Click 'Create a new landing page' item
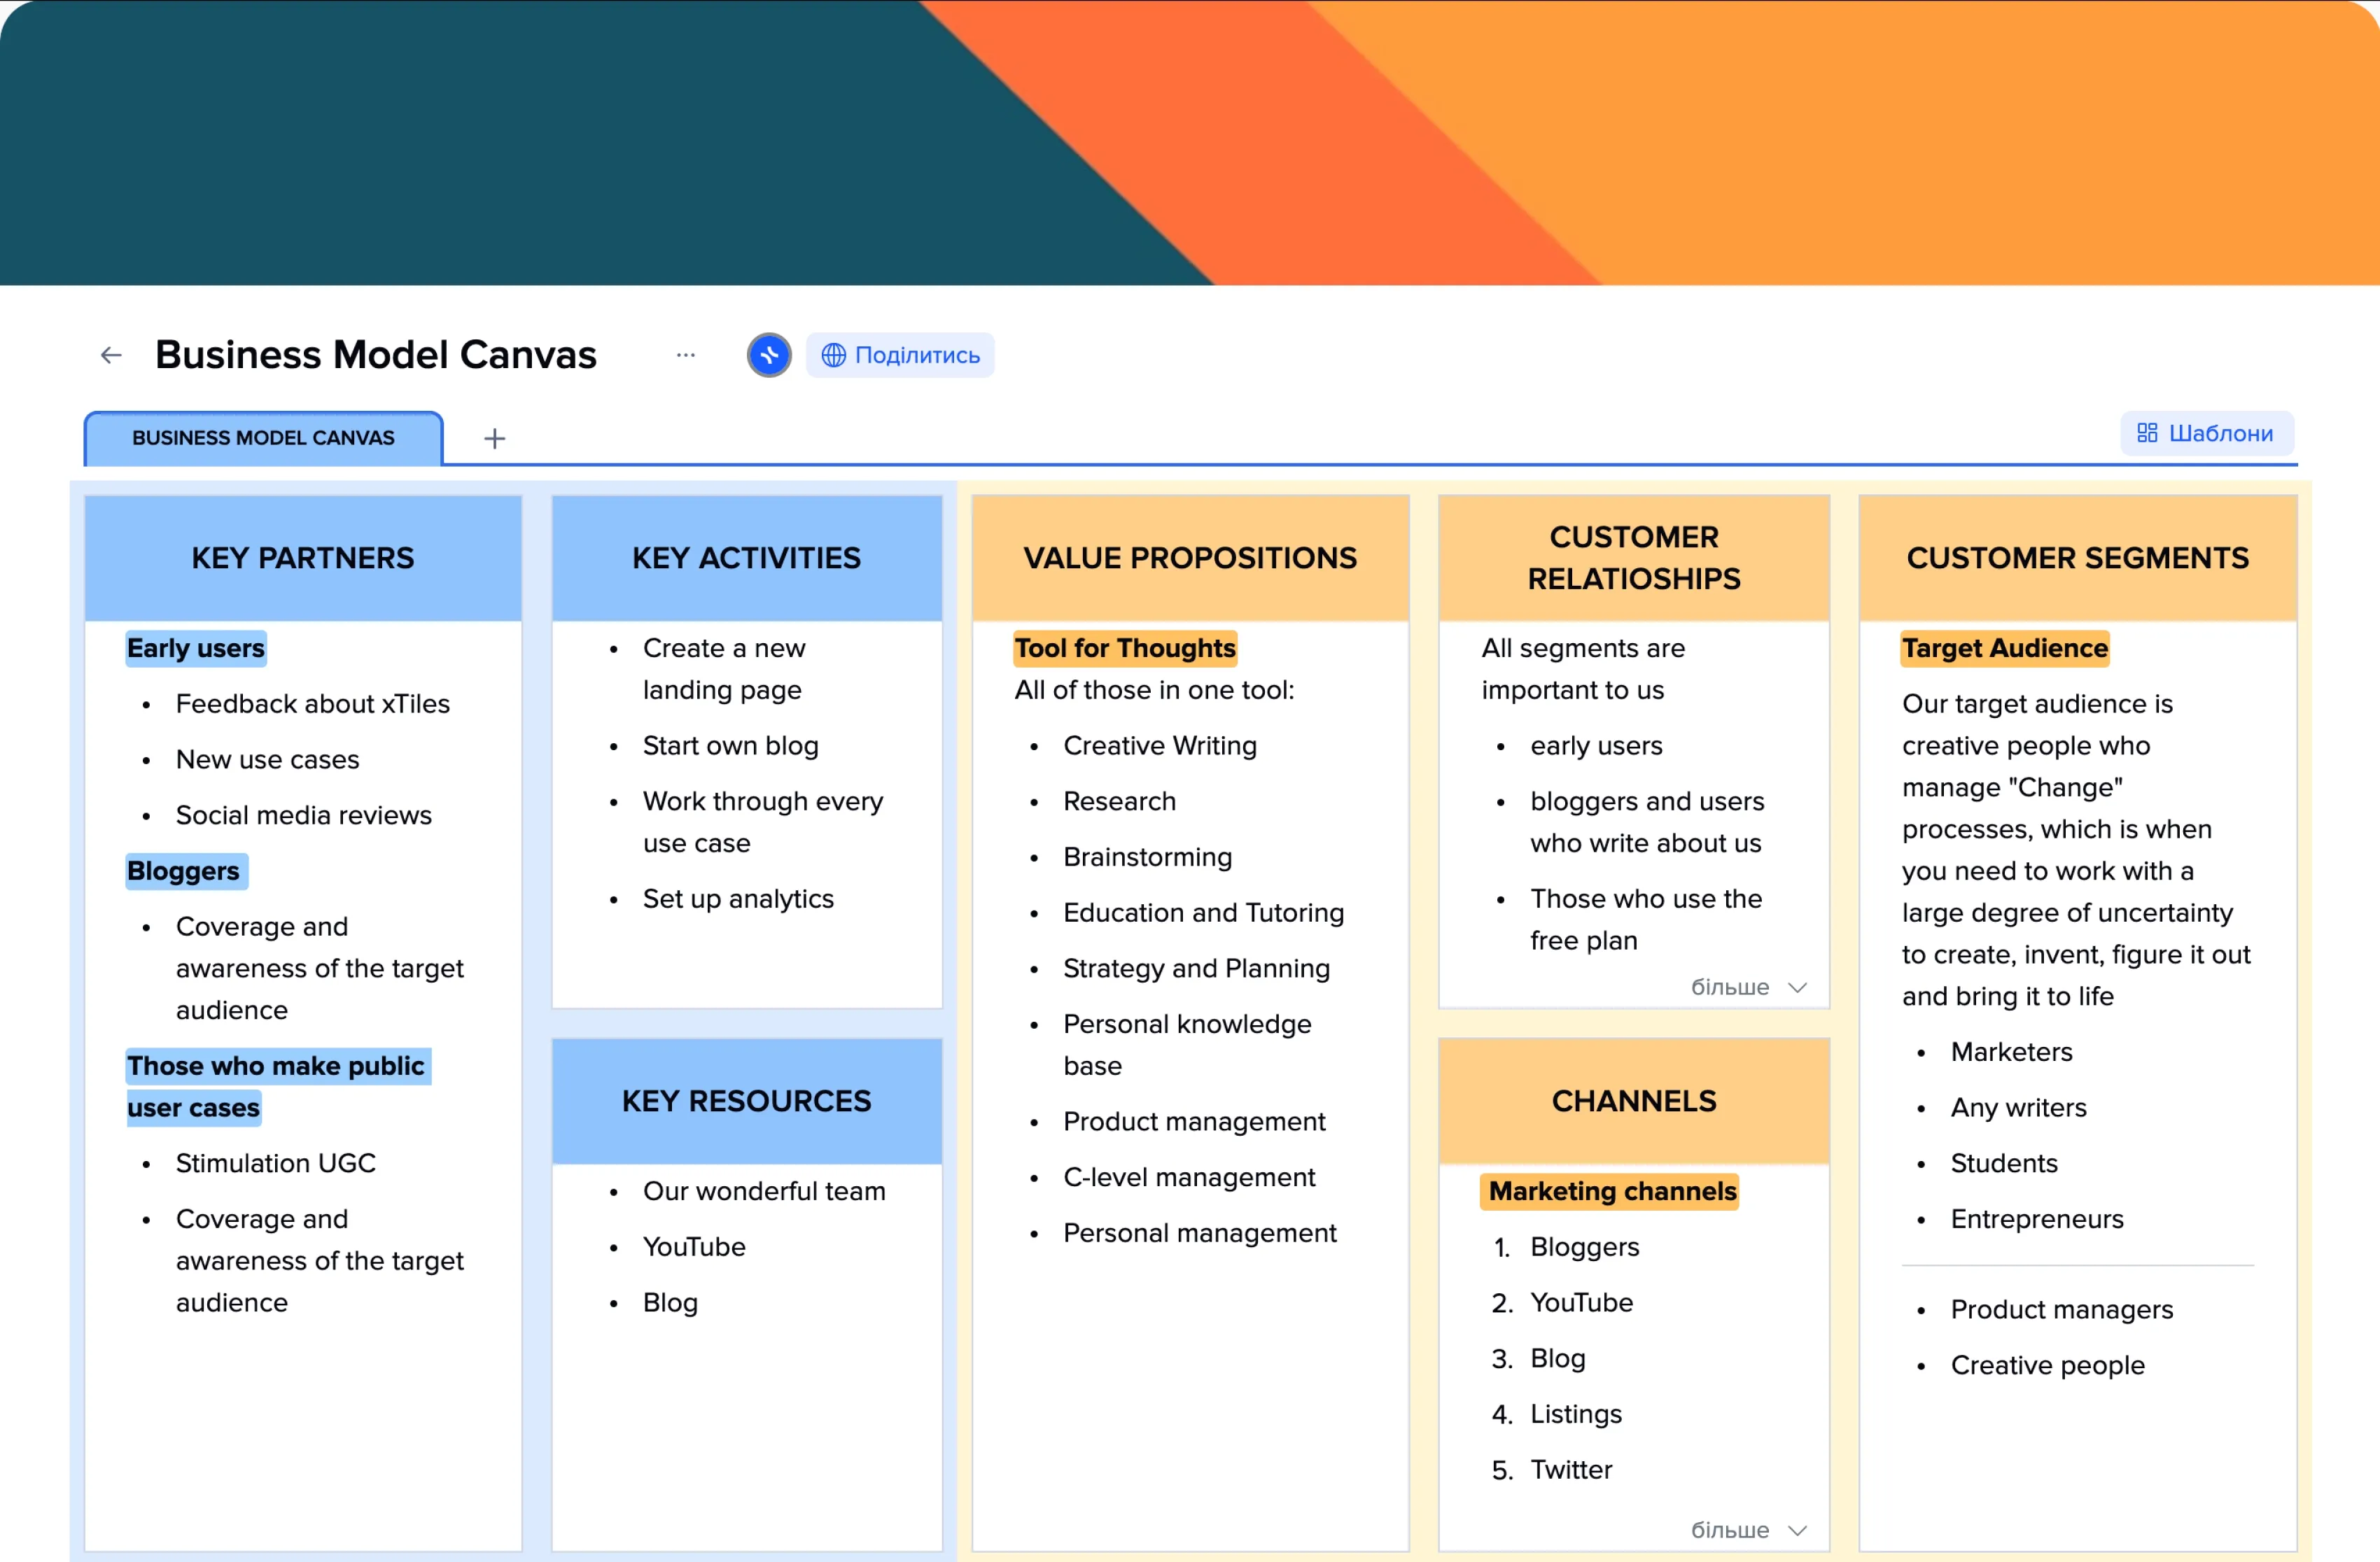Image resolution: width=2380 pixels, height=1562 pixels. click(724, 669)
